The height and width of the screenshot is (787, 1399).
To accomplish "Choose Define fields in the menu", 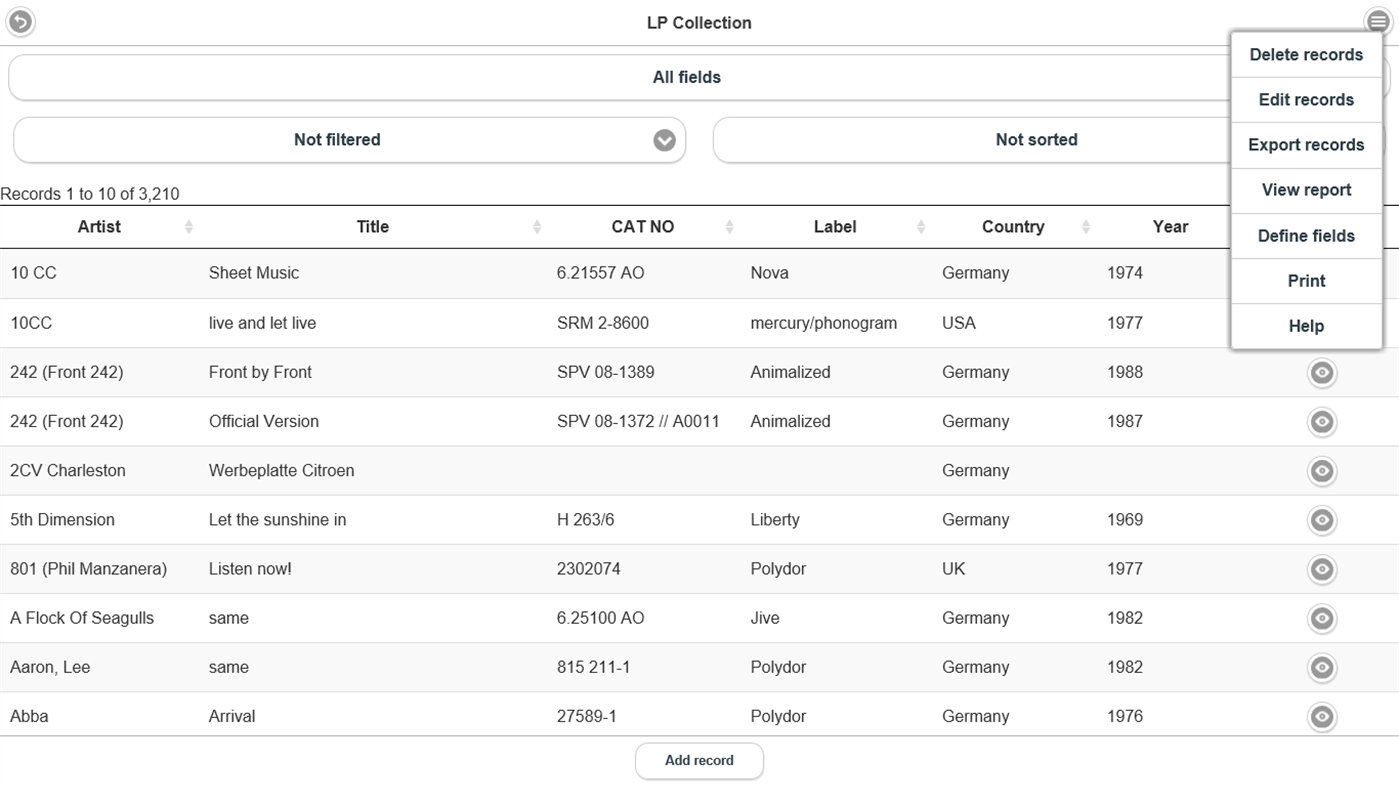I will tap(1306, 235).
